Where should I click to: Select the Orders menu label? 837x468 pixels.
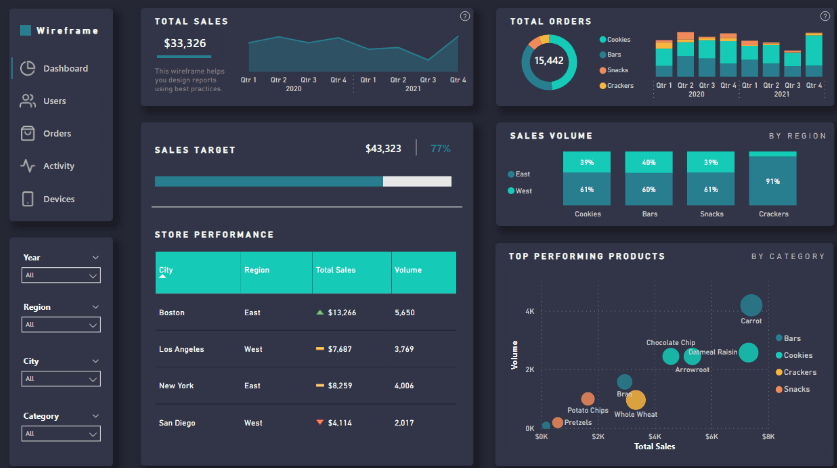(x=57, y=134)
